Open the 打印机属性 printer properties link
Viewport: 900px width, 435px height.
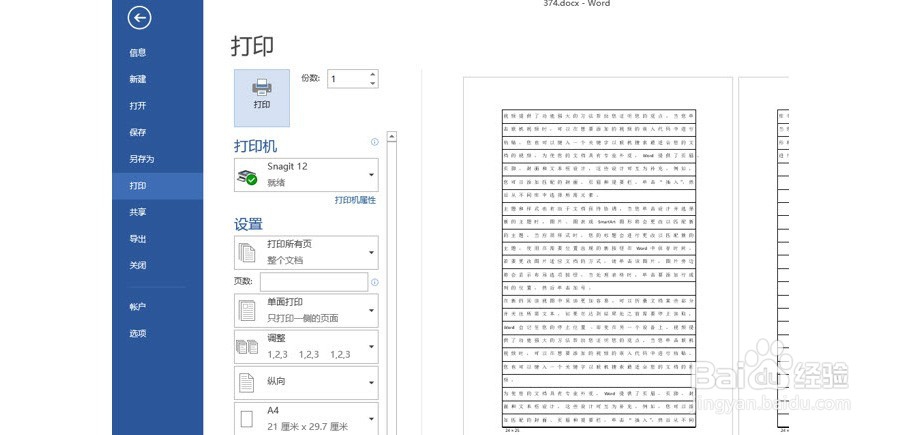(355, 200)
